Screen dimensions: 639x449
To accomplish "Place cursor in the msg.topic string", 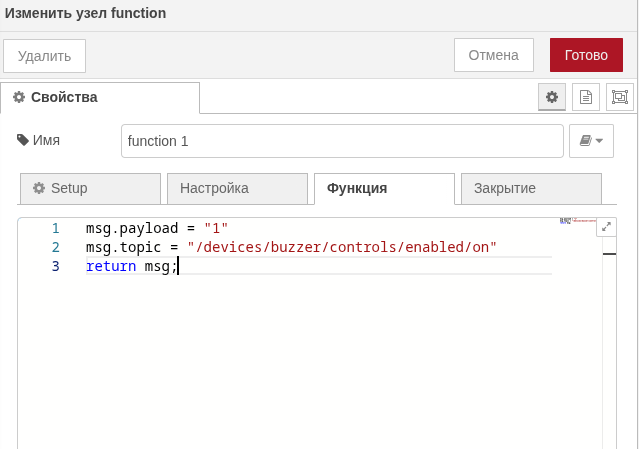I will 341,247.
